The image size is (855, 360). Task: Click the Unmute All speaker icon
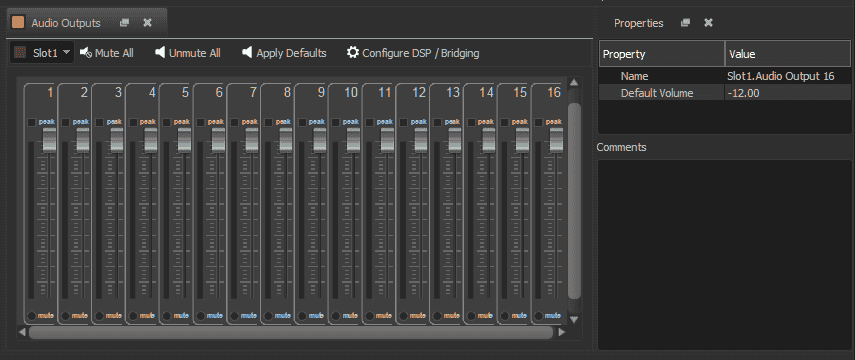coord(160,52)
